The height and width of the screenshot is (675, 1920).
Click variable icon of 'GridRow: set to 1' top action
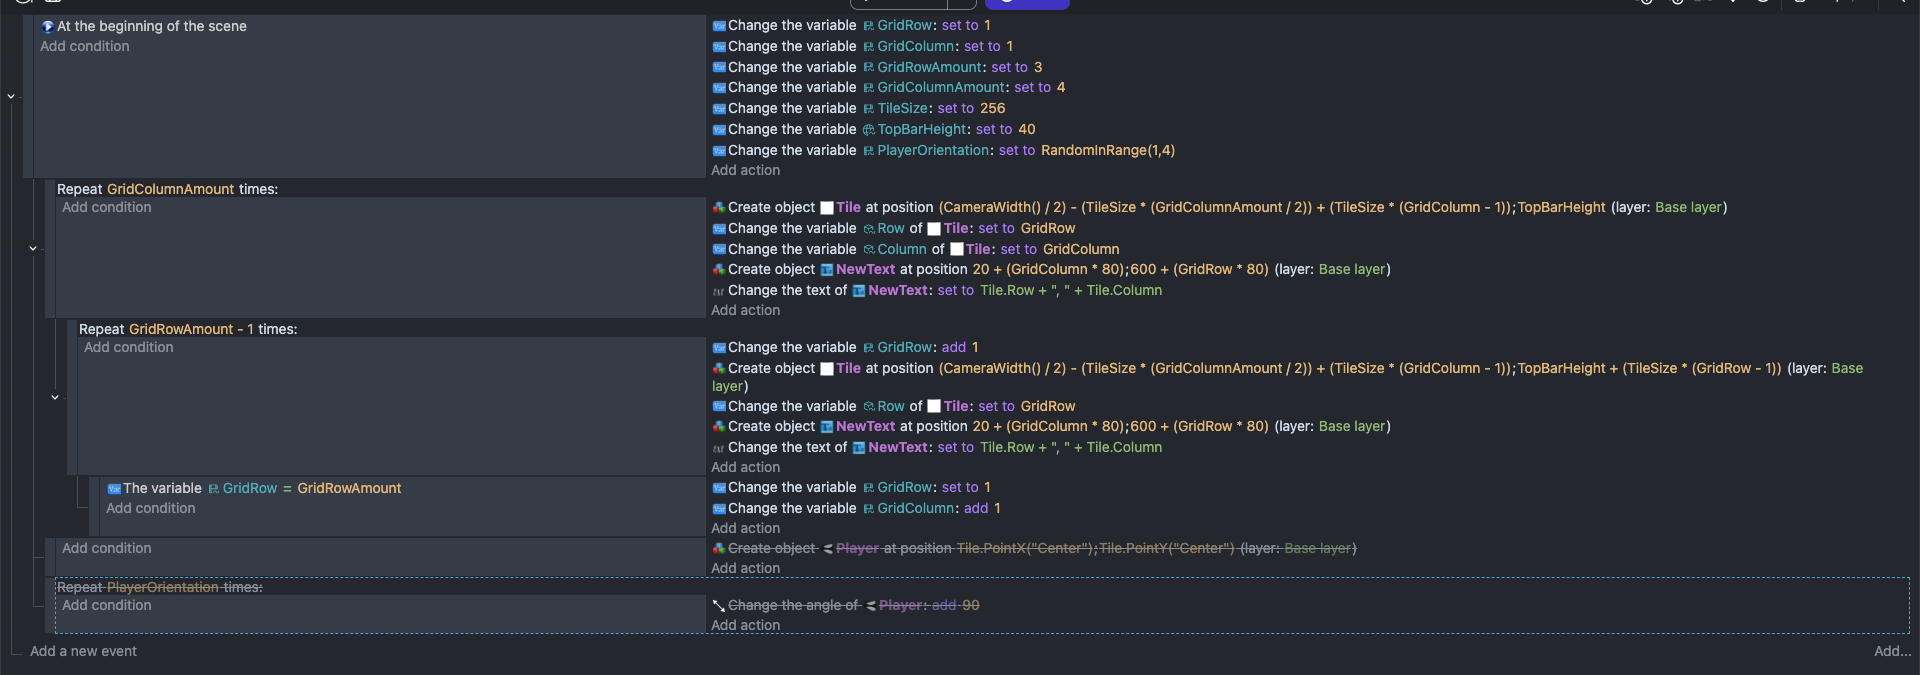pyautogui.click(x=719, y=26)
